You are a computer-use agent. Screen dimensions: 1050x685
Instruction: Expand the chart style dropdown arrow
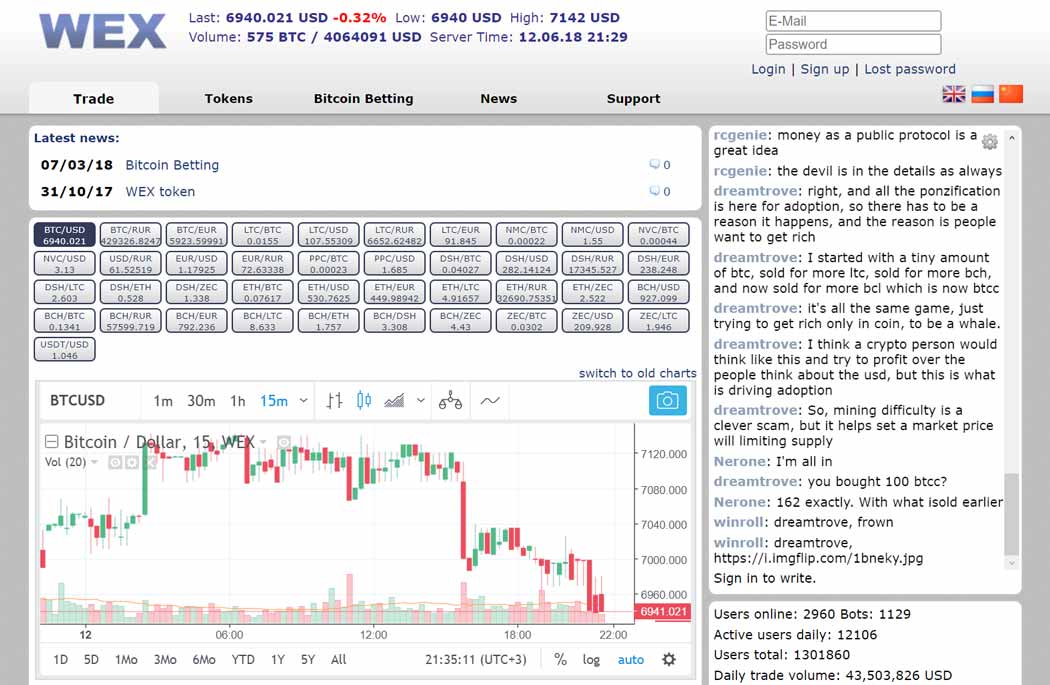(x=421, y=401)
